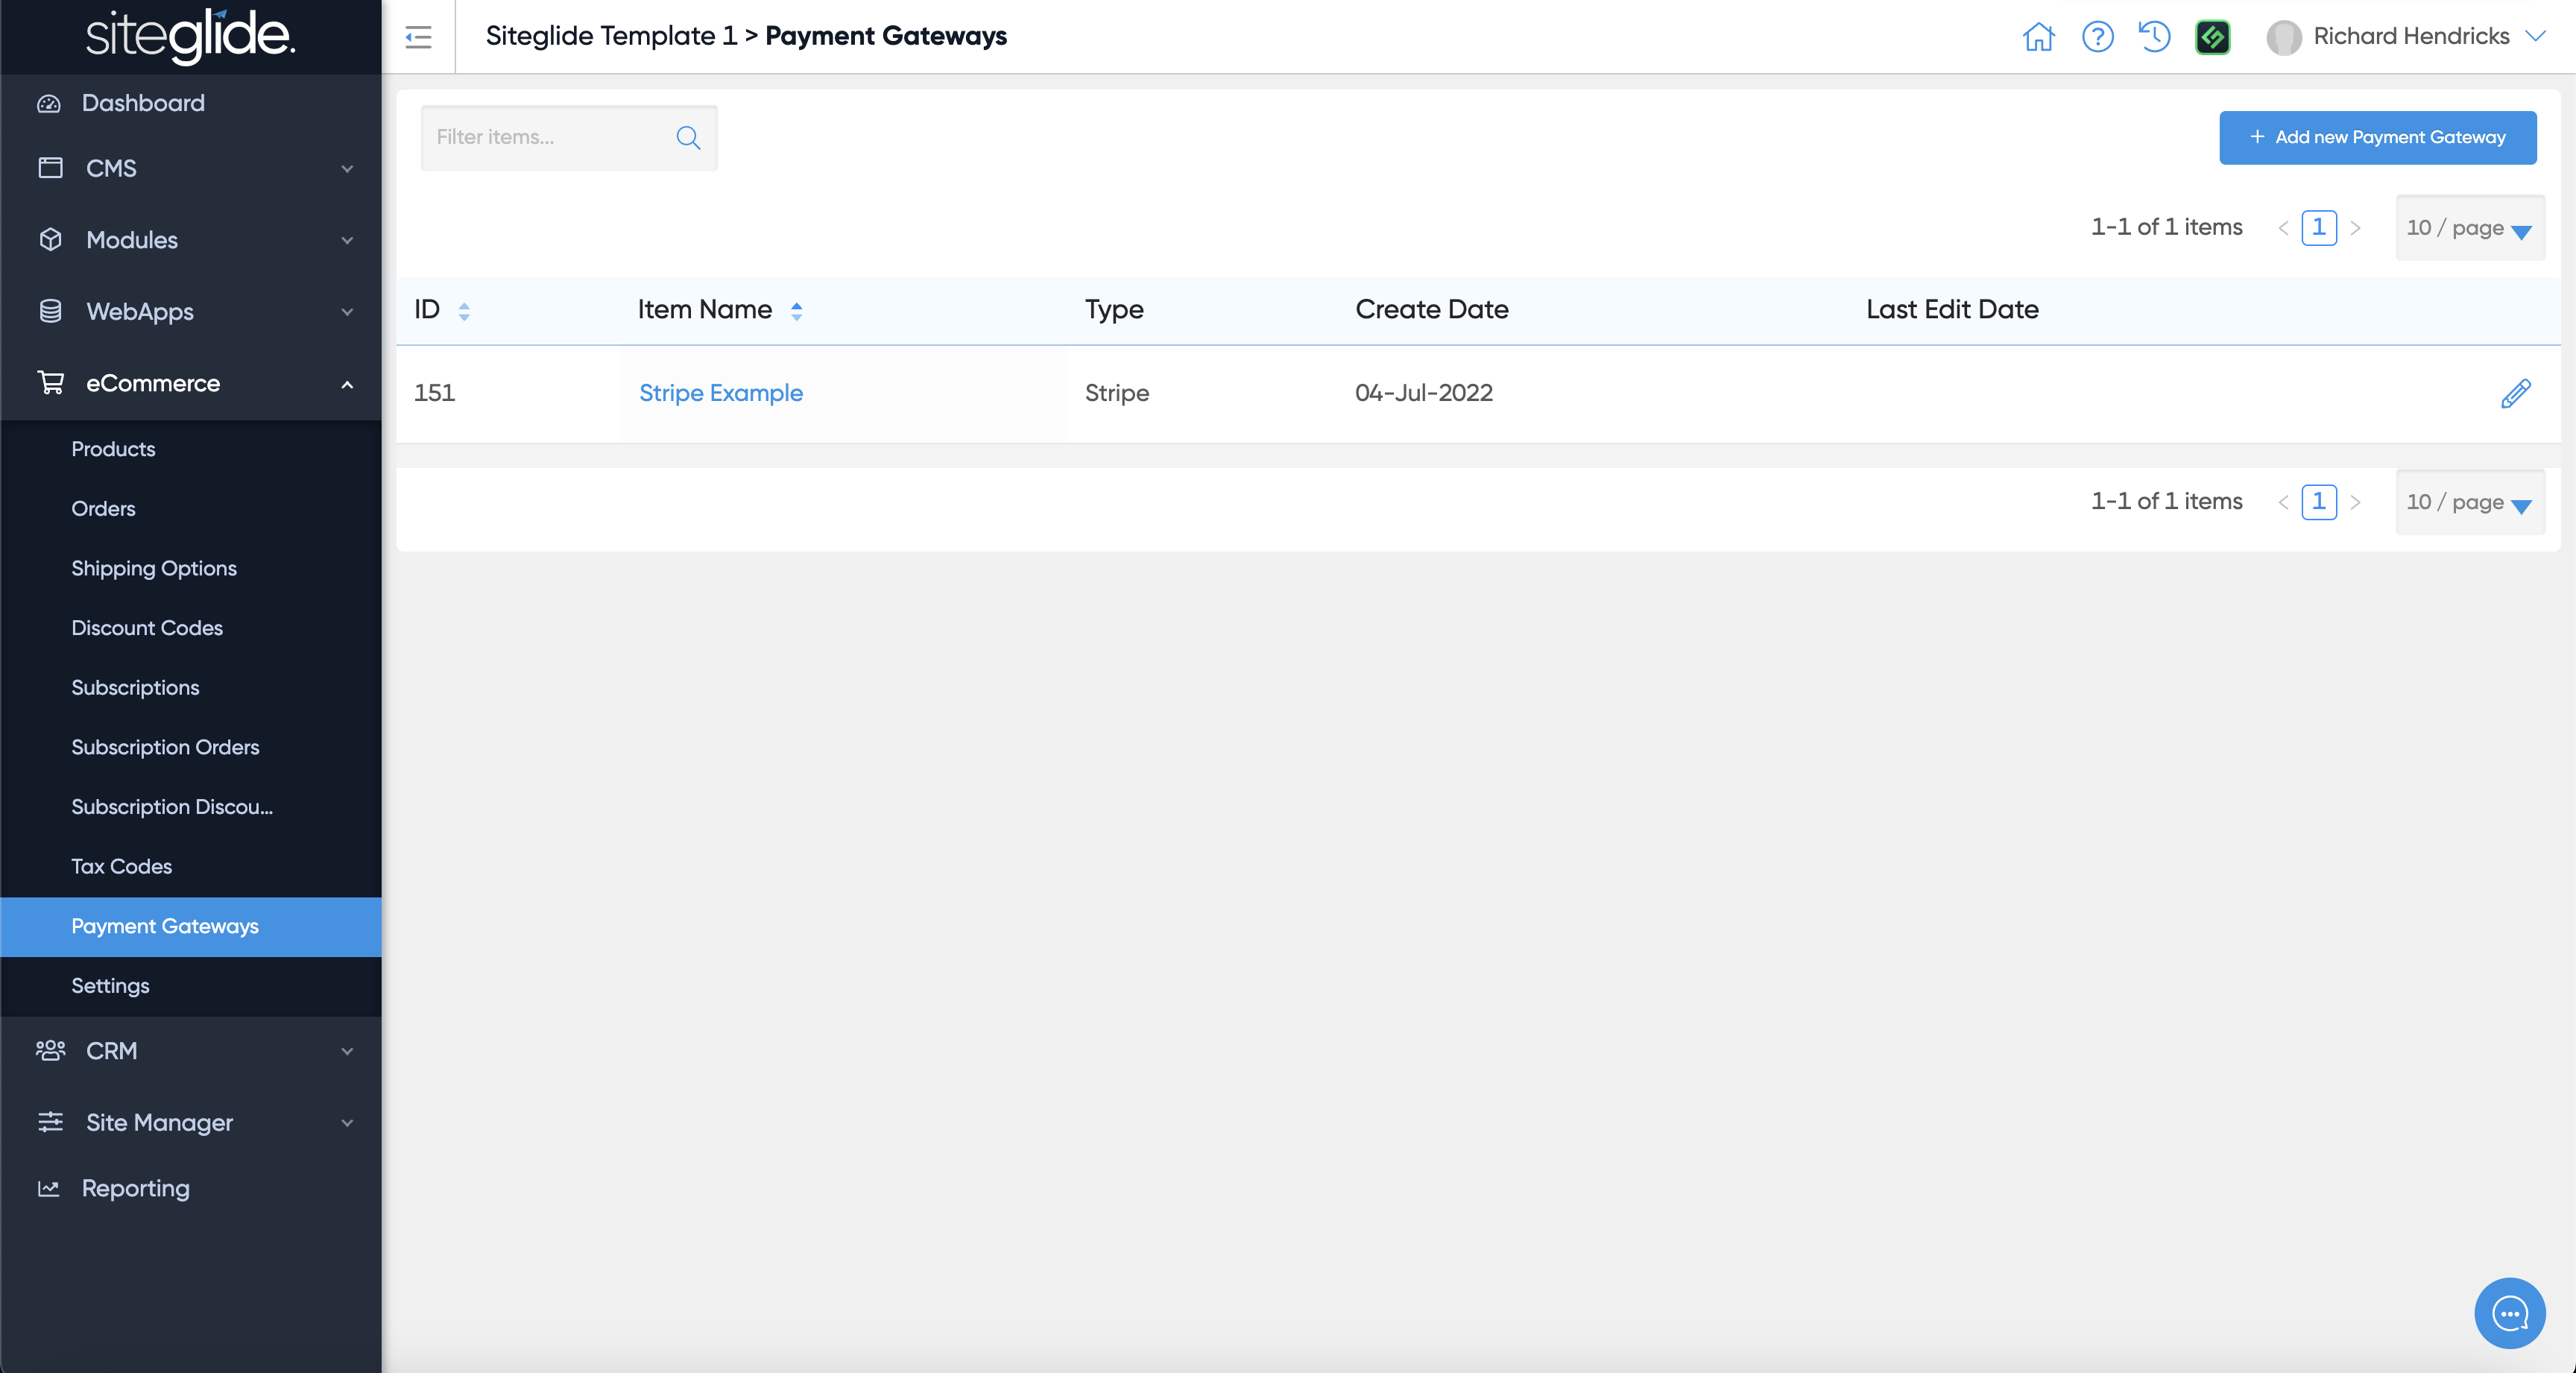Viewport: 2576px width, 1373px height.
Task: Open Richard Hendricks user menu
Action: coord(2410,37)
